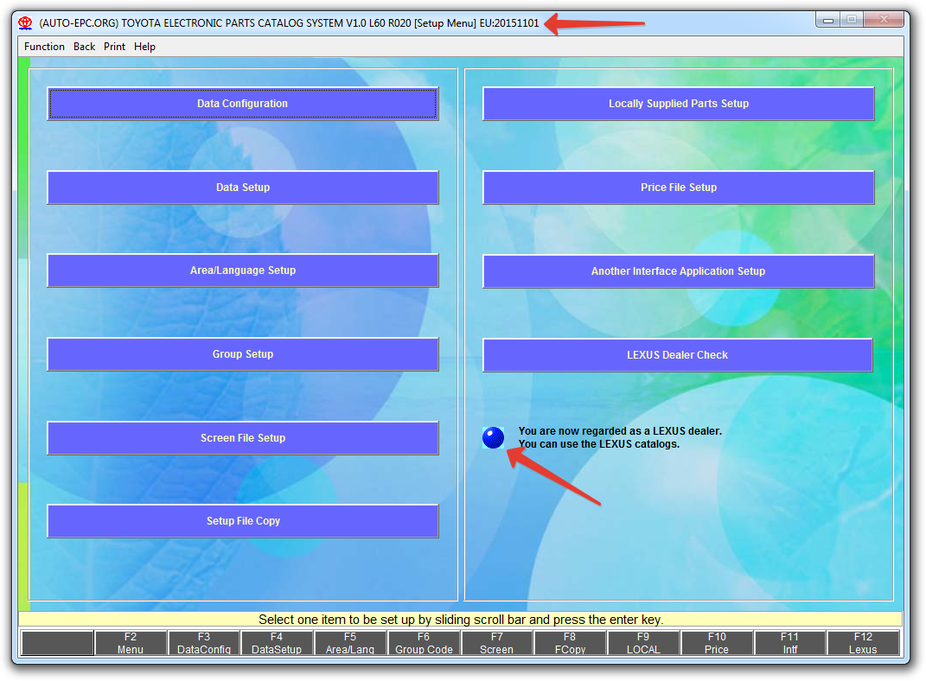
Task: Open Group Setup
Action: (243, 354)
